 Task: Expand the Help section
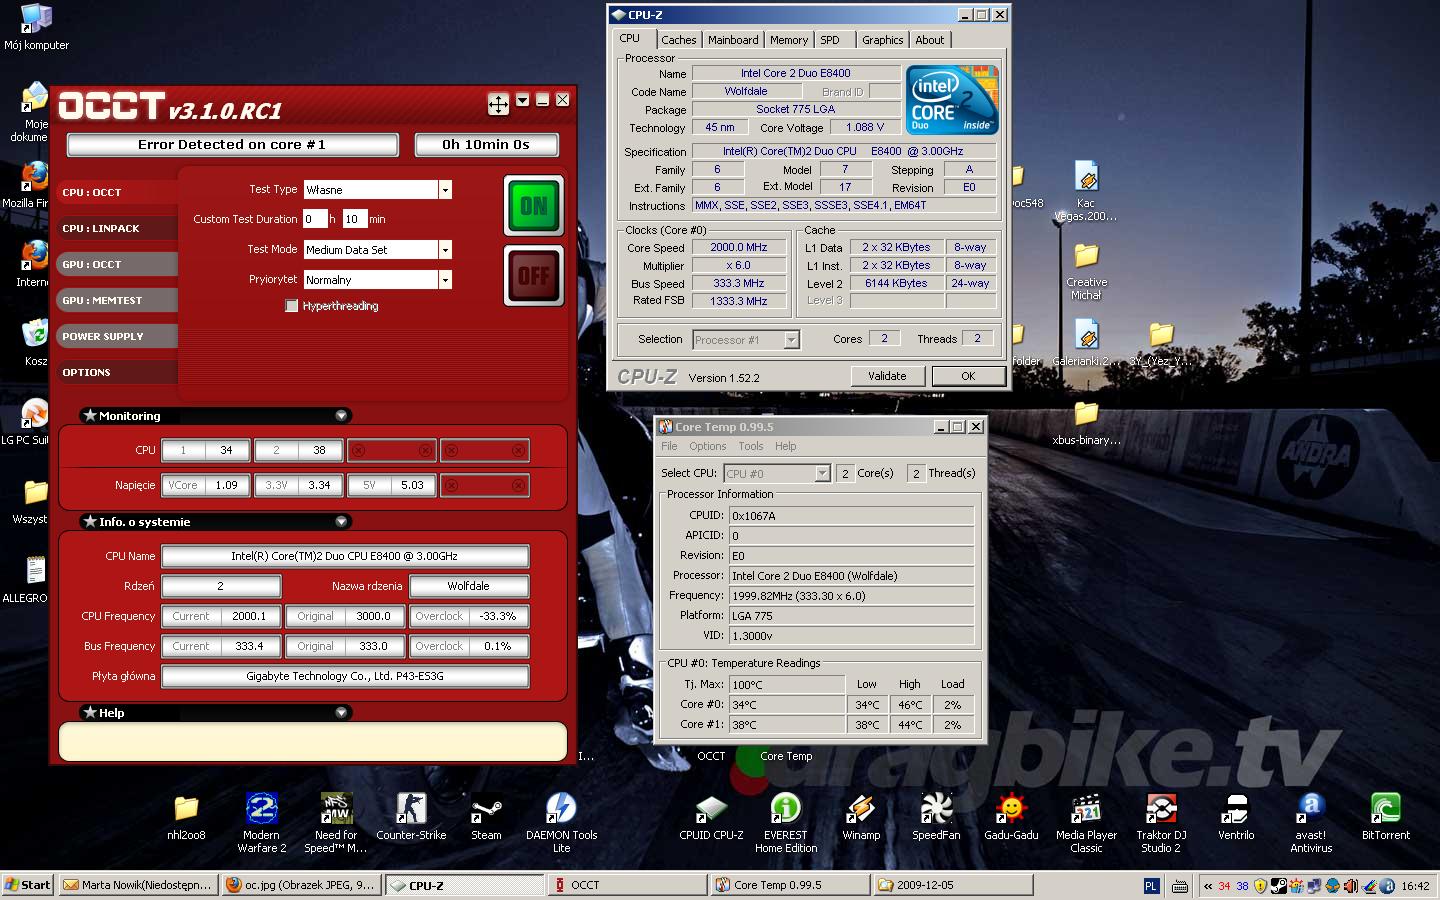pos(341,713)
